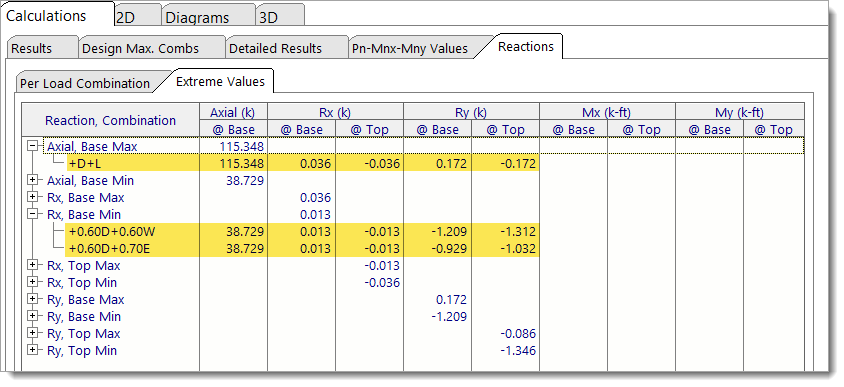Open the 2D tab
Screen dimensions: 844x387
[138, 16]
